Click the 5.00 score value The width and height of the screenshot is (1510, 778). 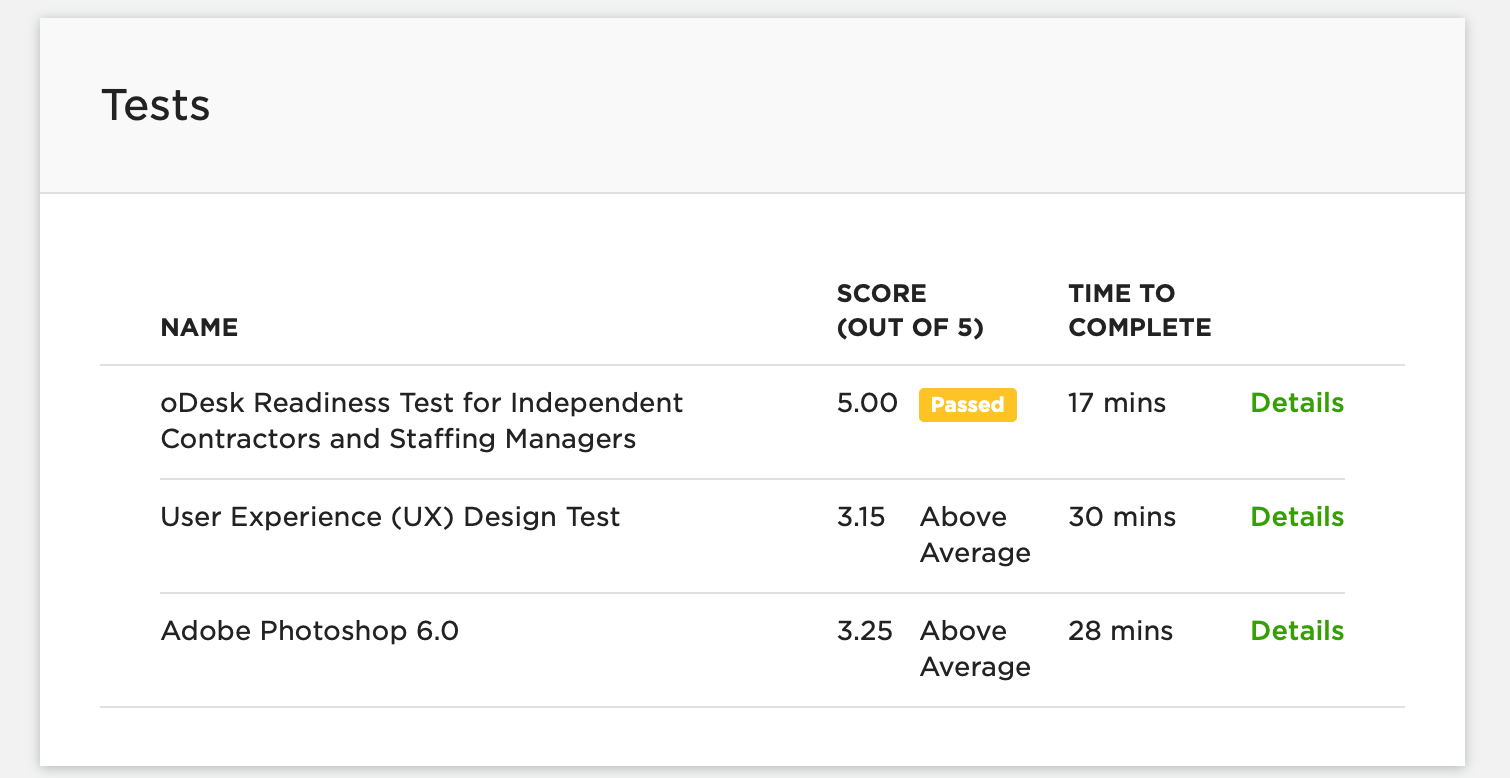coord(867,403)
